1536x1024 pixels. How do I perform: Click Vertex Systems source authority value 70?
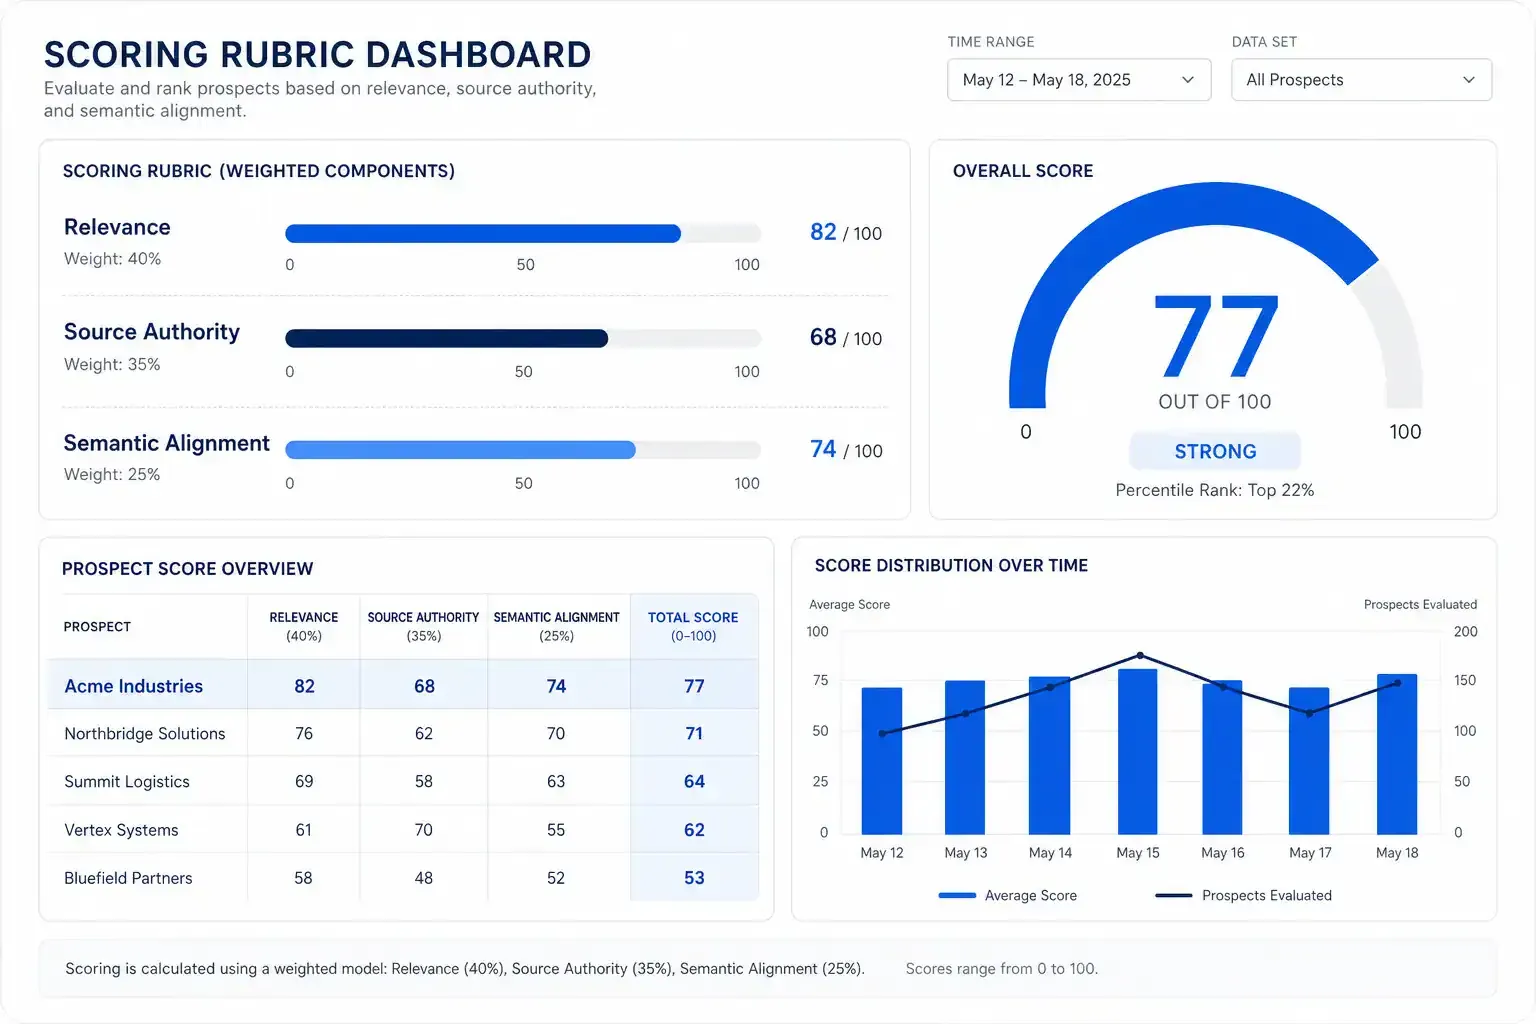click(x=424, y=830)
